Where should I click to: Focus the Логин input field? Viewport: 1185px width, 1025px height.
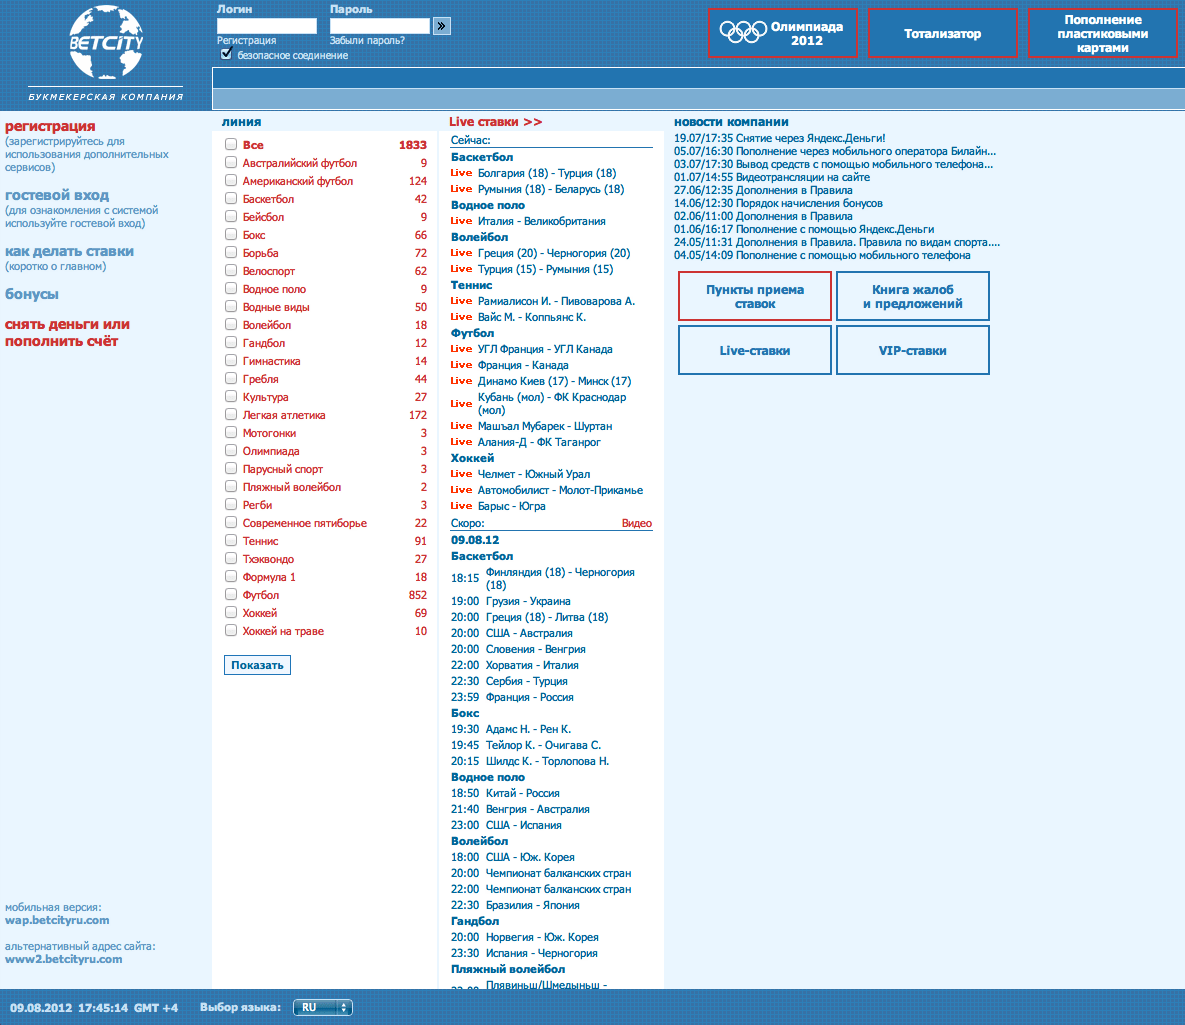pos(266,26)
